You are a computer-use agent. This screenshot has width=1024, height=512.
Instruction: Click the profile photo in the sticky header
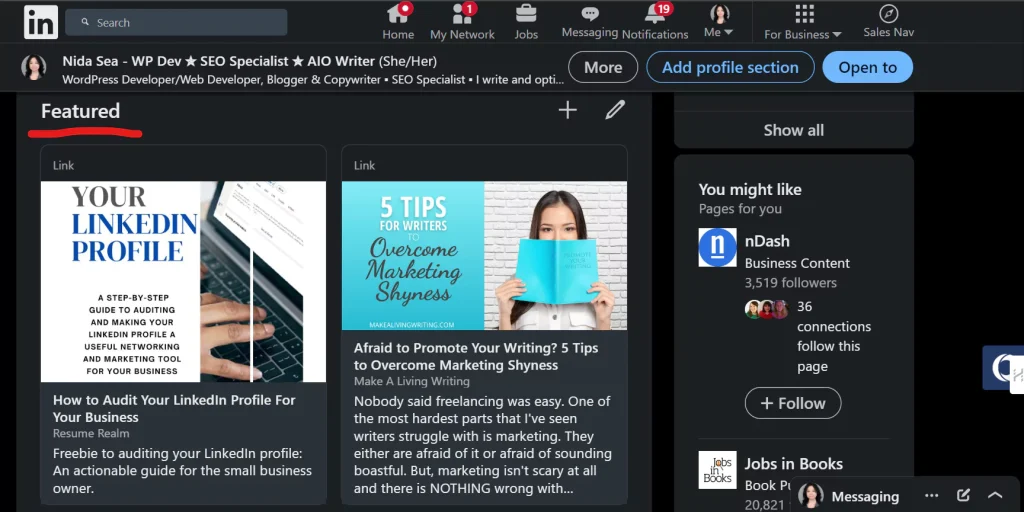click(33, 67)
